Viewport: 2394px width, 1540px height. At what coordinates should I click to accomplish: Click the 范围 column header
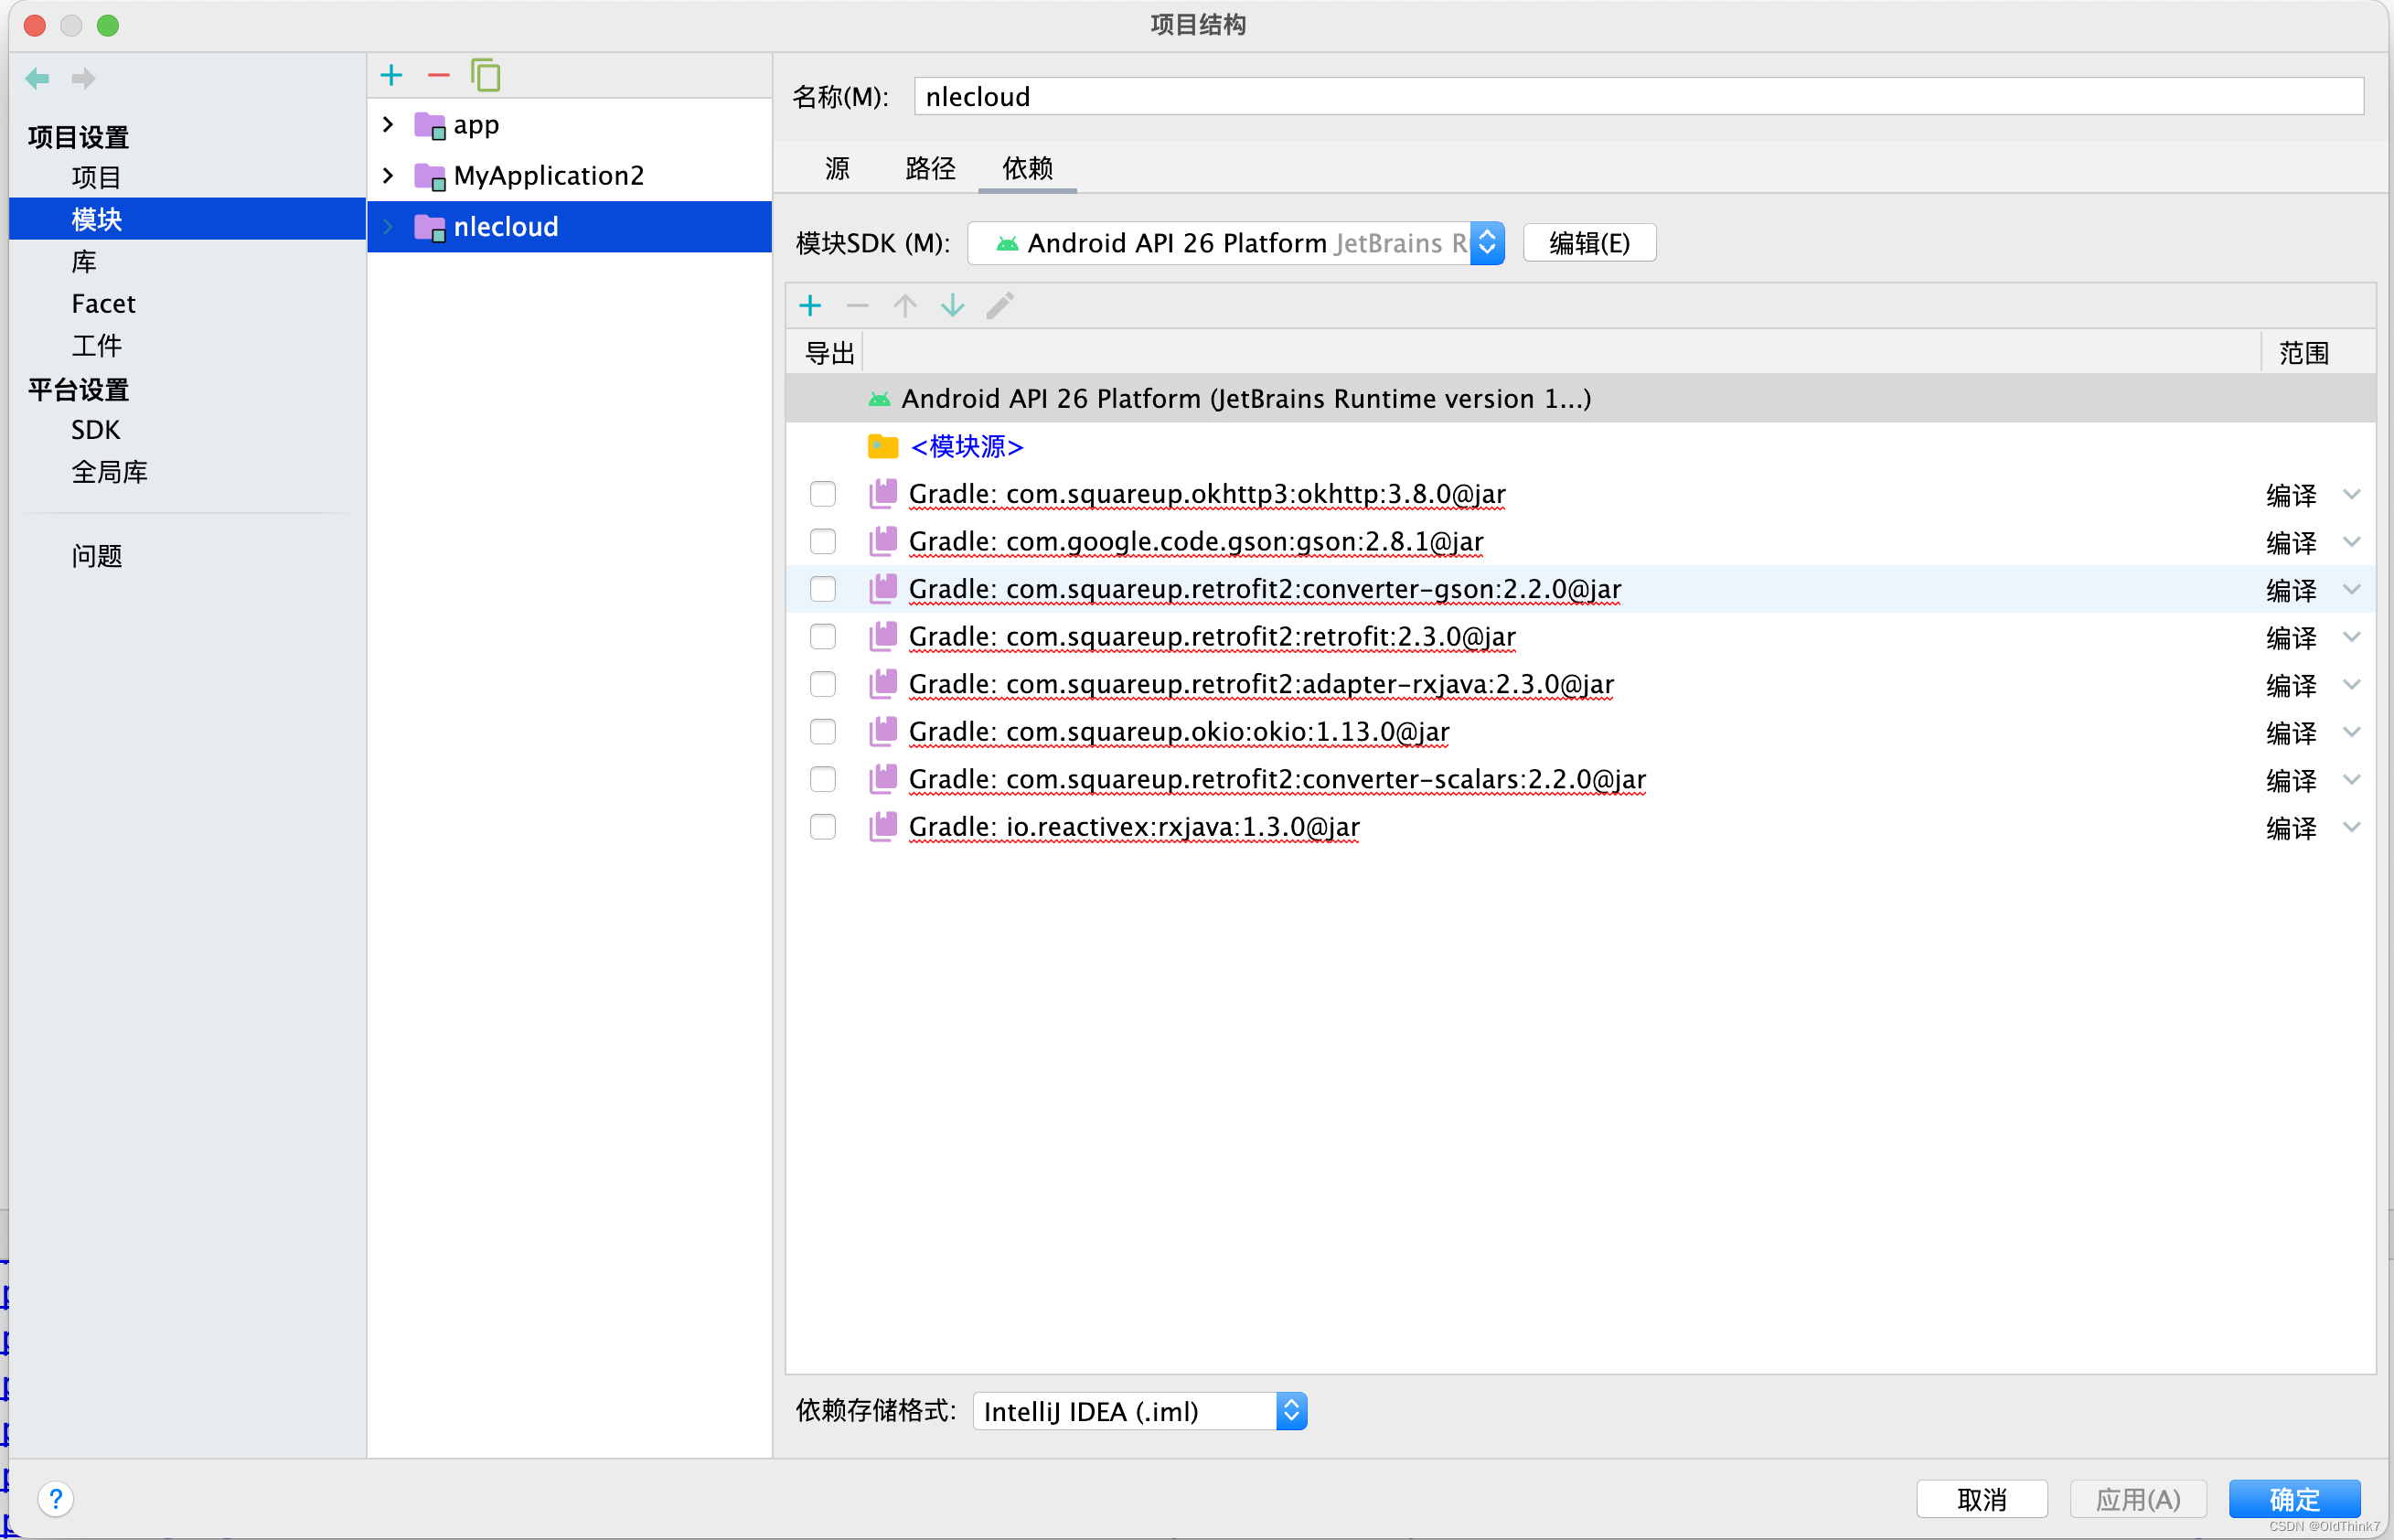2303,352
